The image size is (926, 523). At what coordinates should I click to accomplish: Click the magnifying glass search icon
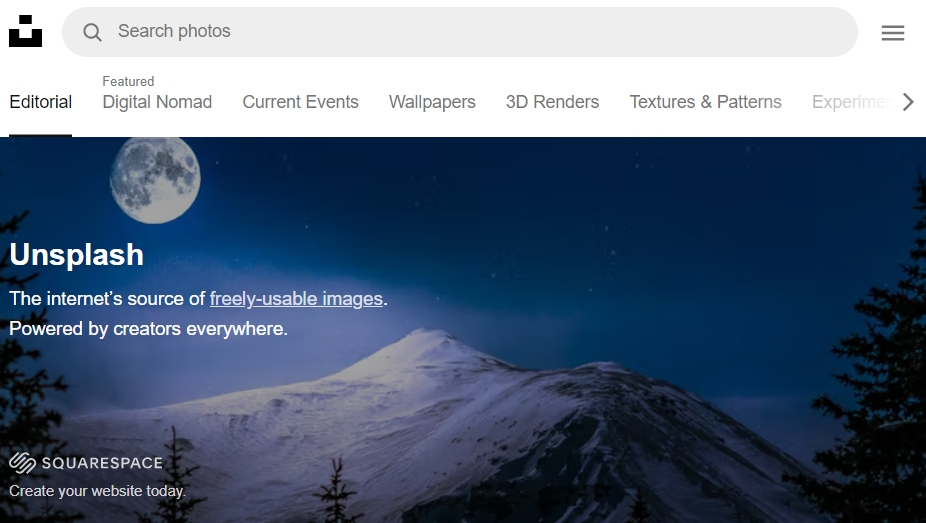[92, 32]
